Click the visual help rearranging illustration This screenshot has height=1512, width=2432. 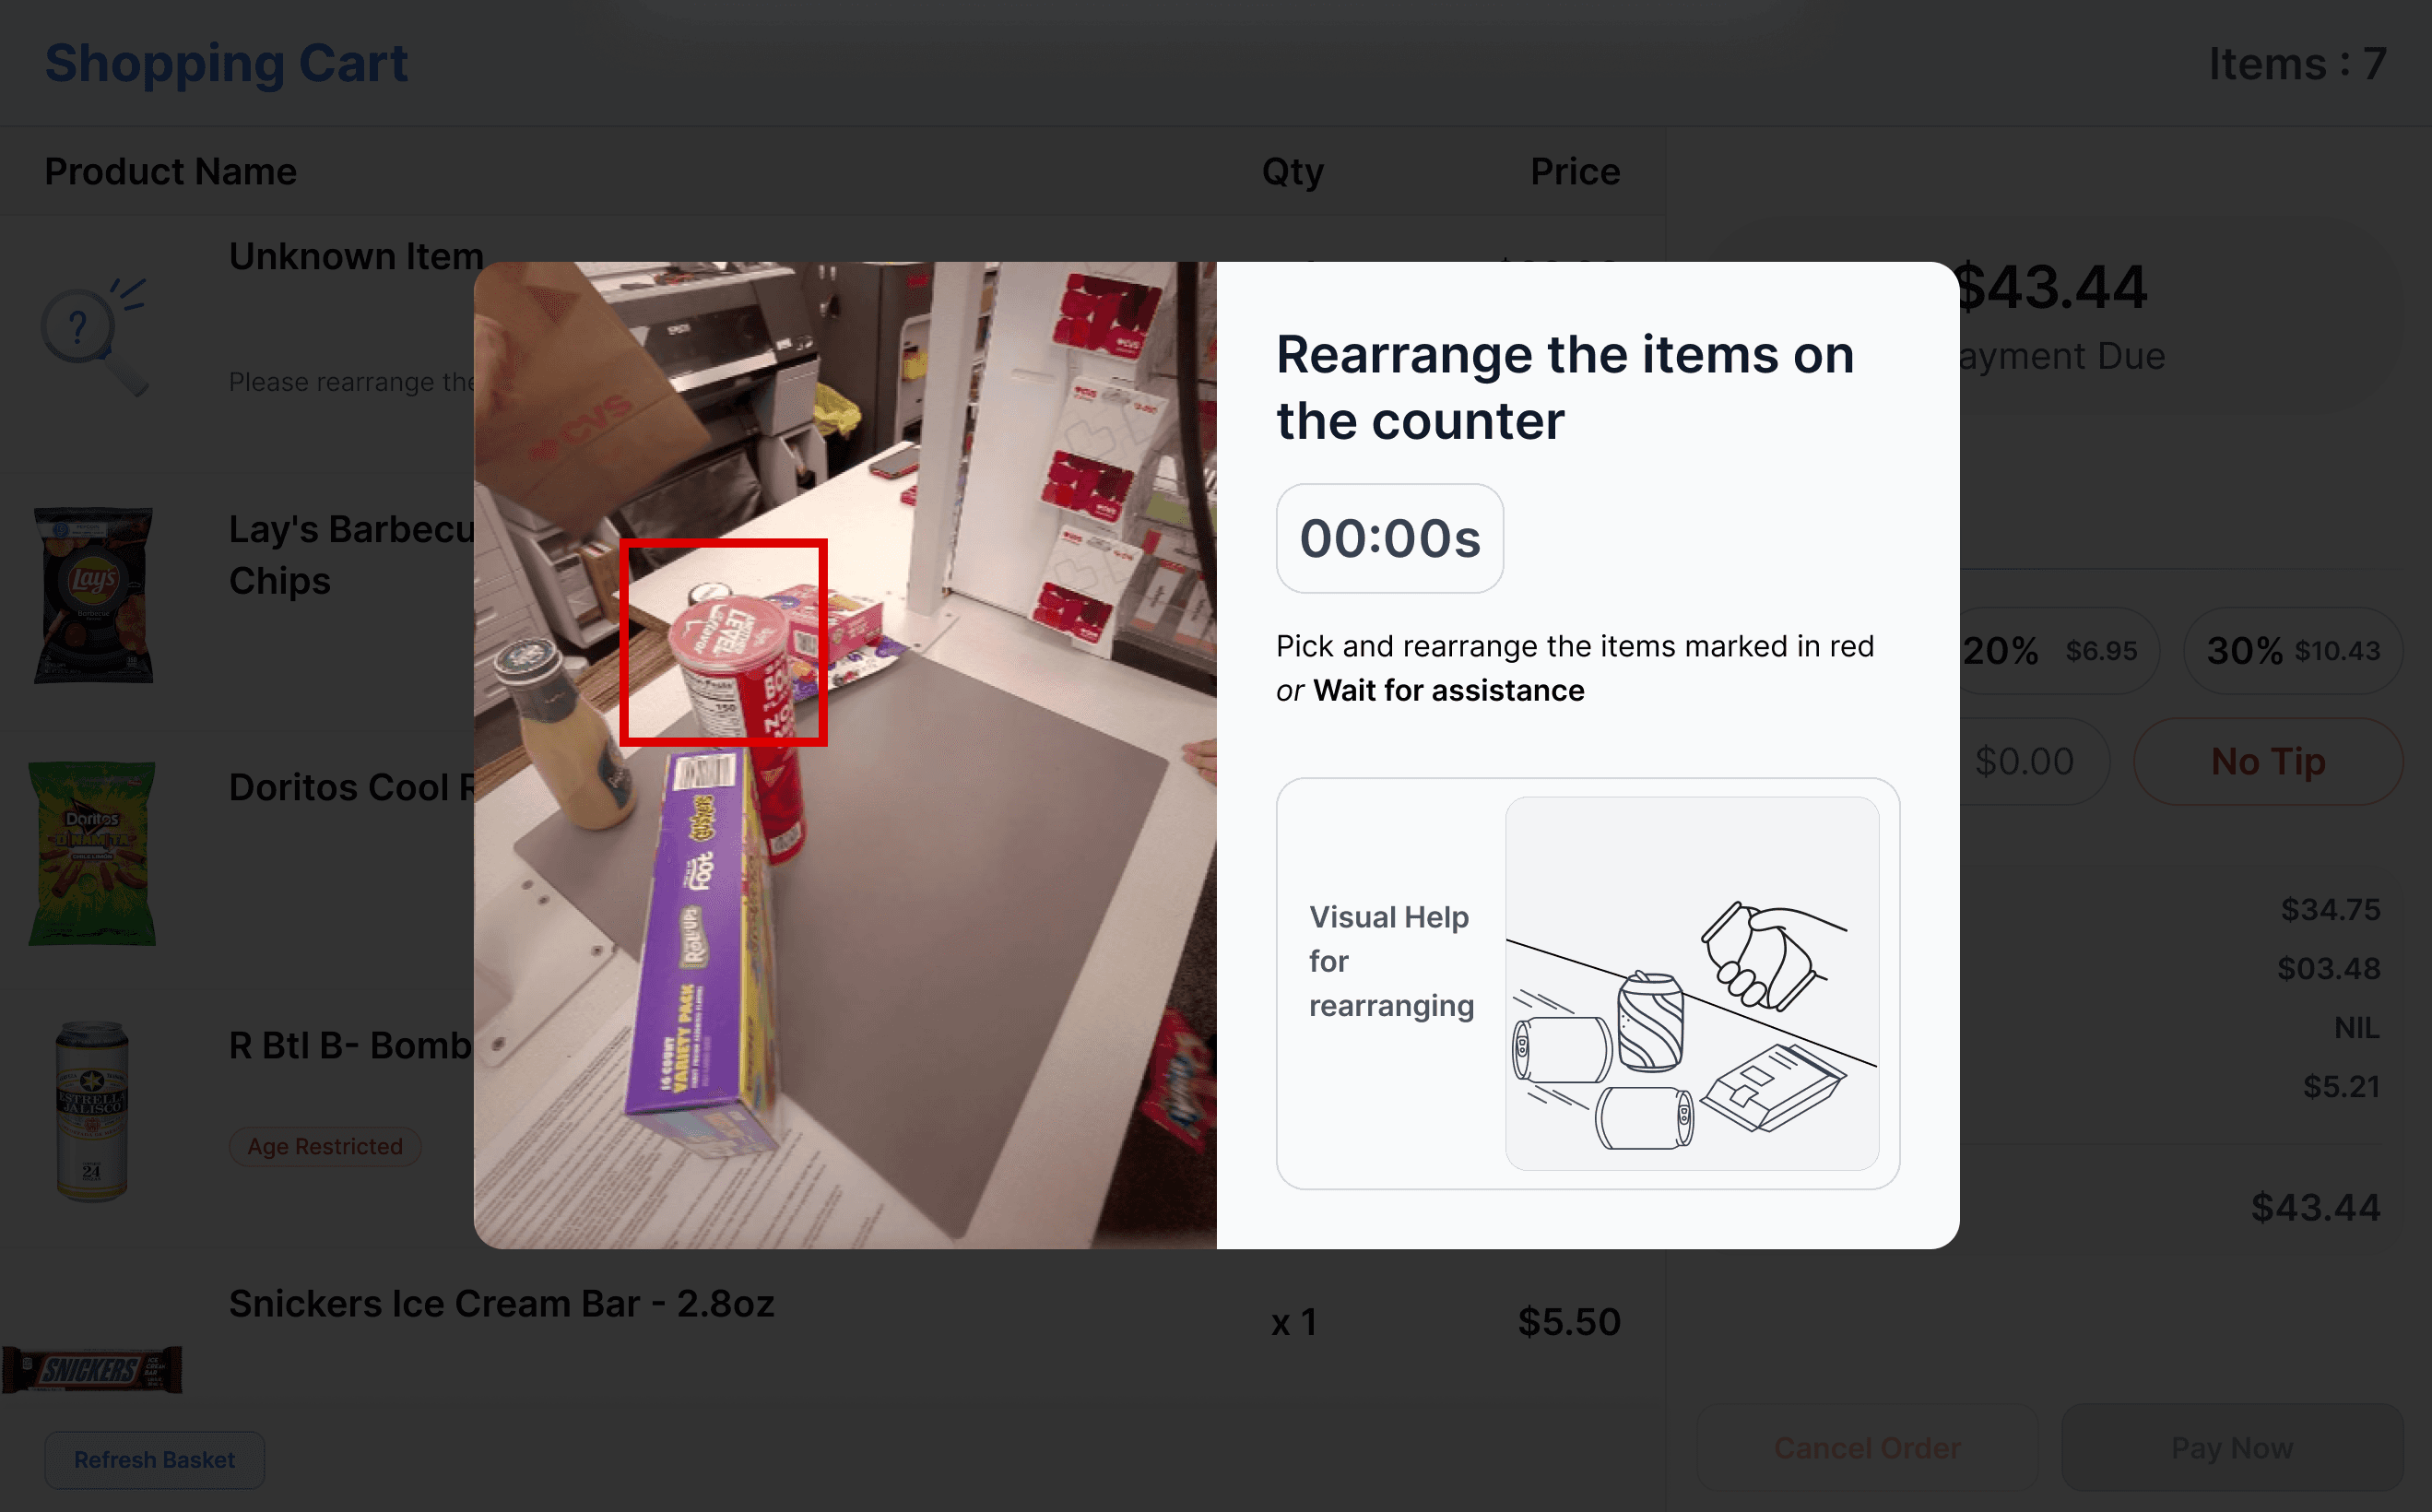(x=1692, y=983)
